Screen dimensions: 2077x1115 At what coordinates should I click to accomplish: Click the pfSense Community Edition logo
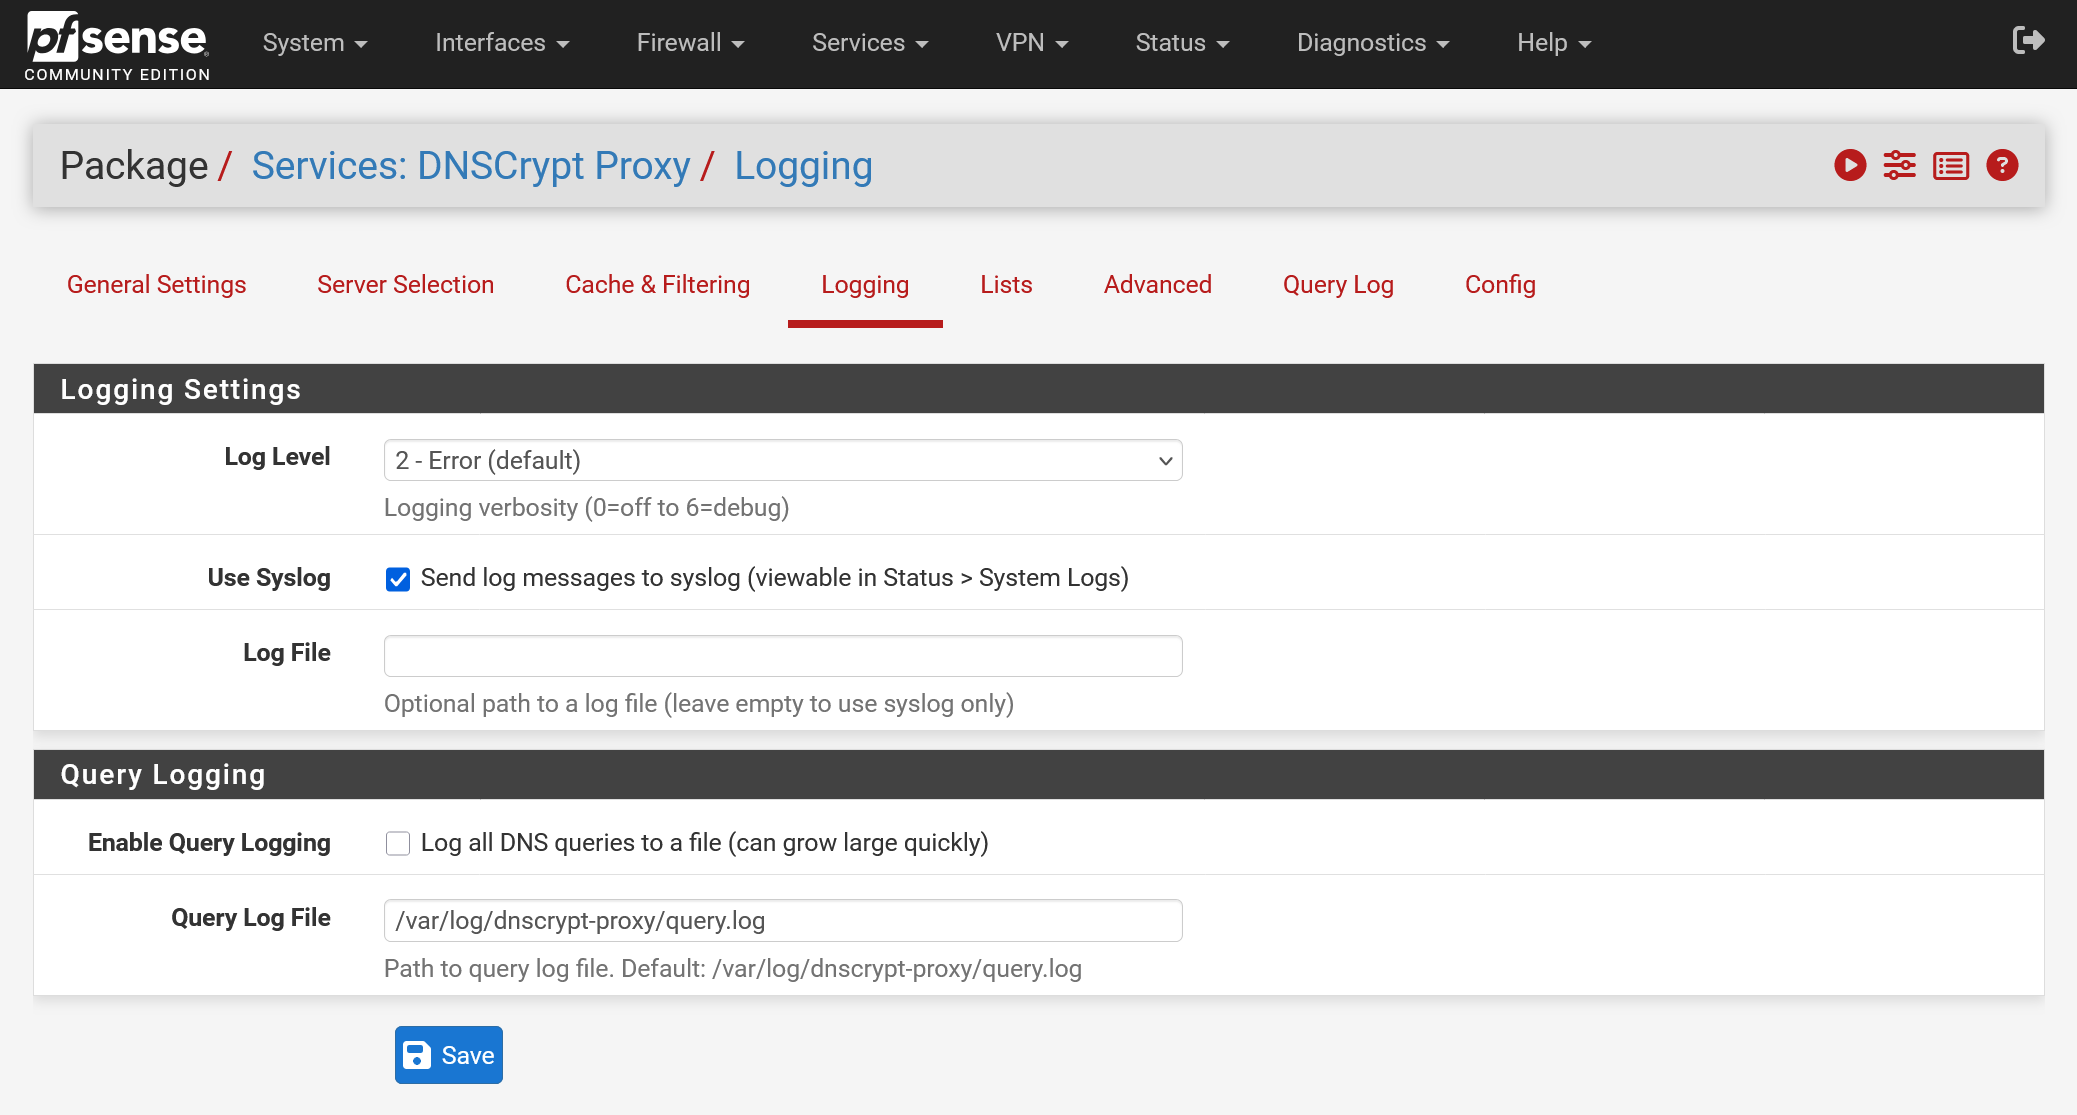pos(117,45)
